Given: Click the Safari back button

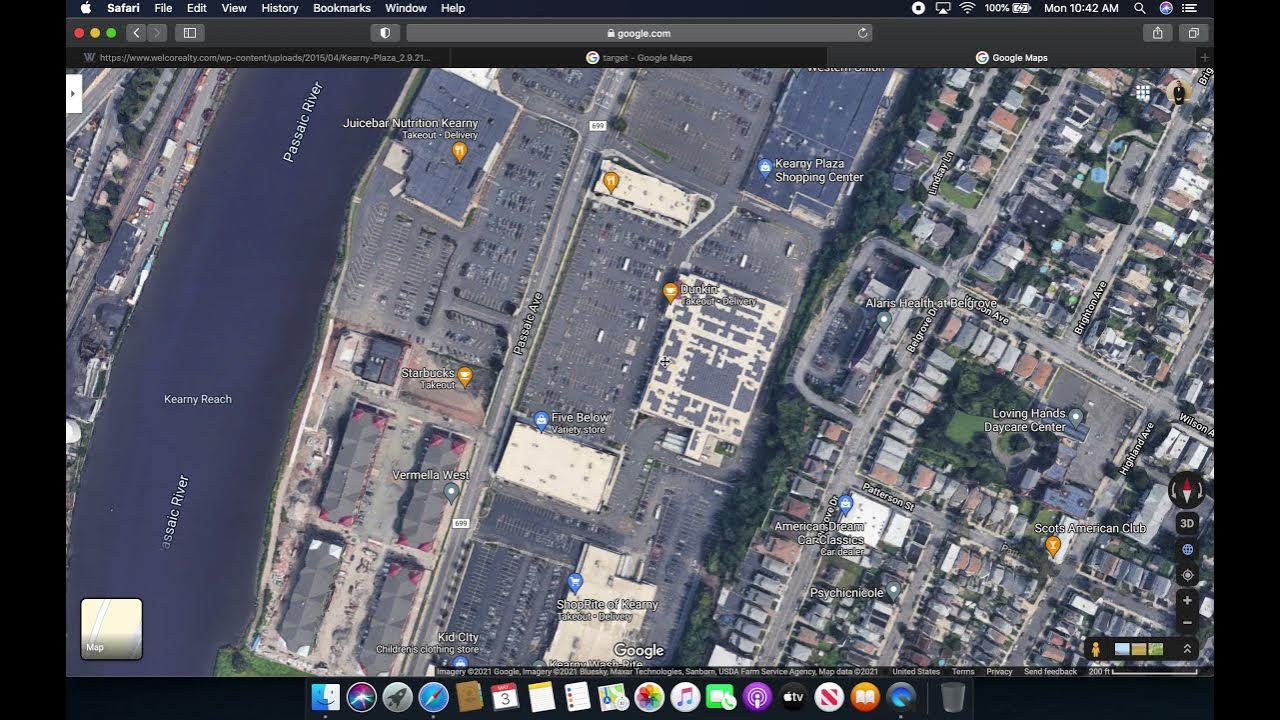Looking at the screenshot, I should pos(136,33).
